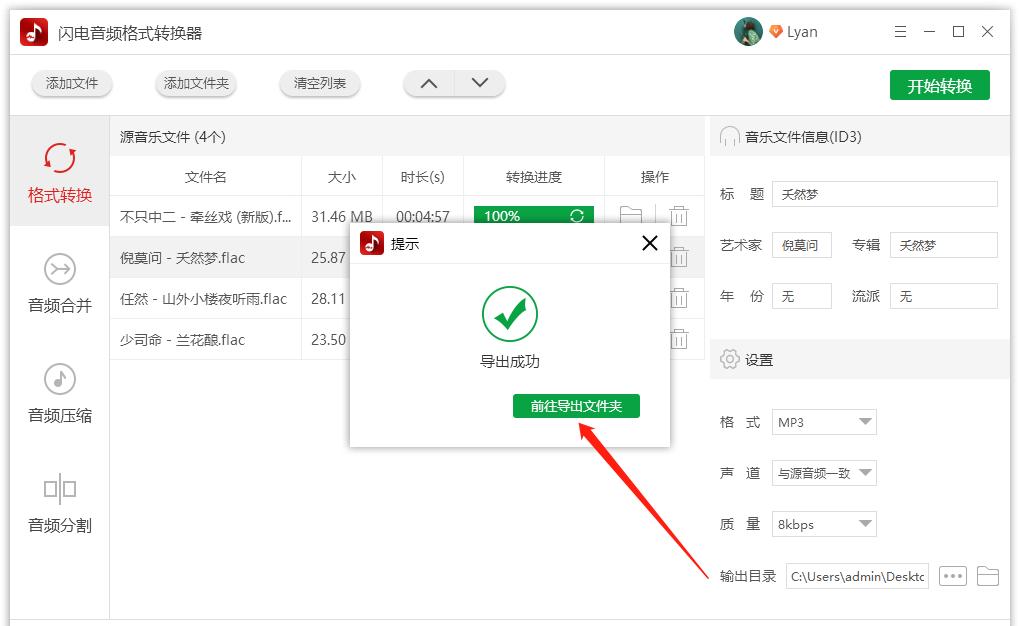Viewport: 1020px width, 626px height.
Task: Click 前往导出文件夹 in the success dialog
Action: tap(576, 407)
